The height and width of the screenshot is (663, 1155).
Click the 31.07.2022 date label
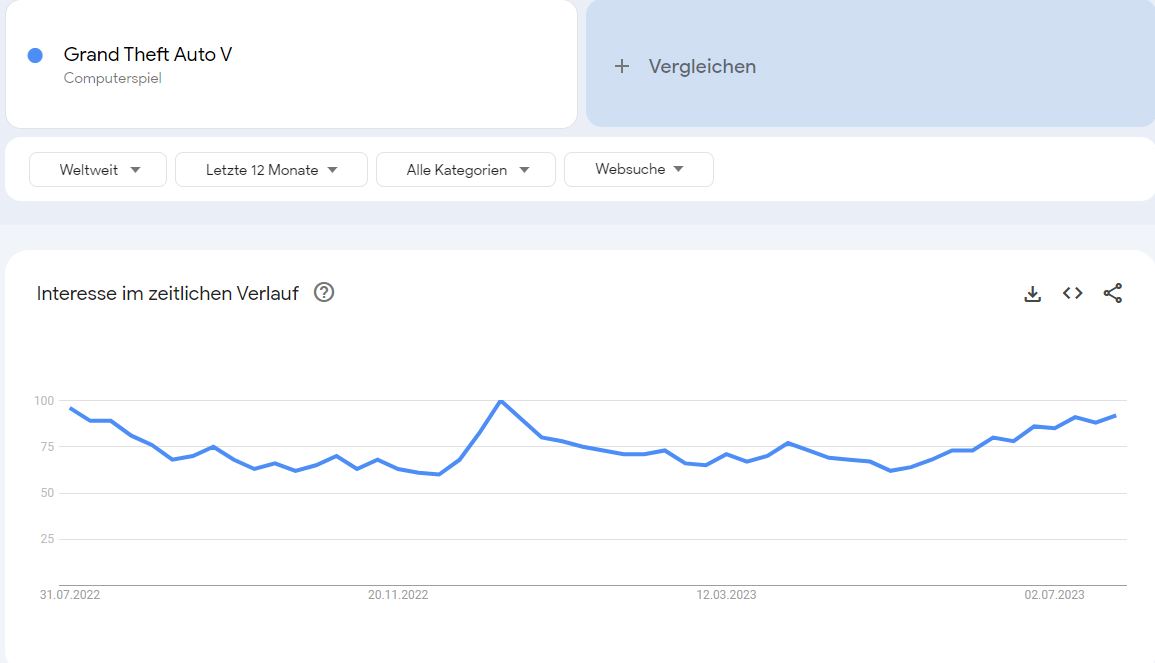[70, 595]
